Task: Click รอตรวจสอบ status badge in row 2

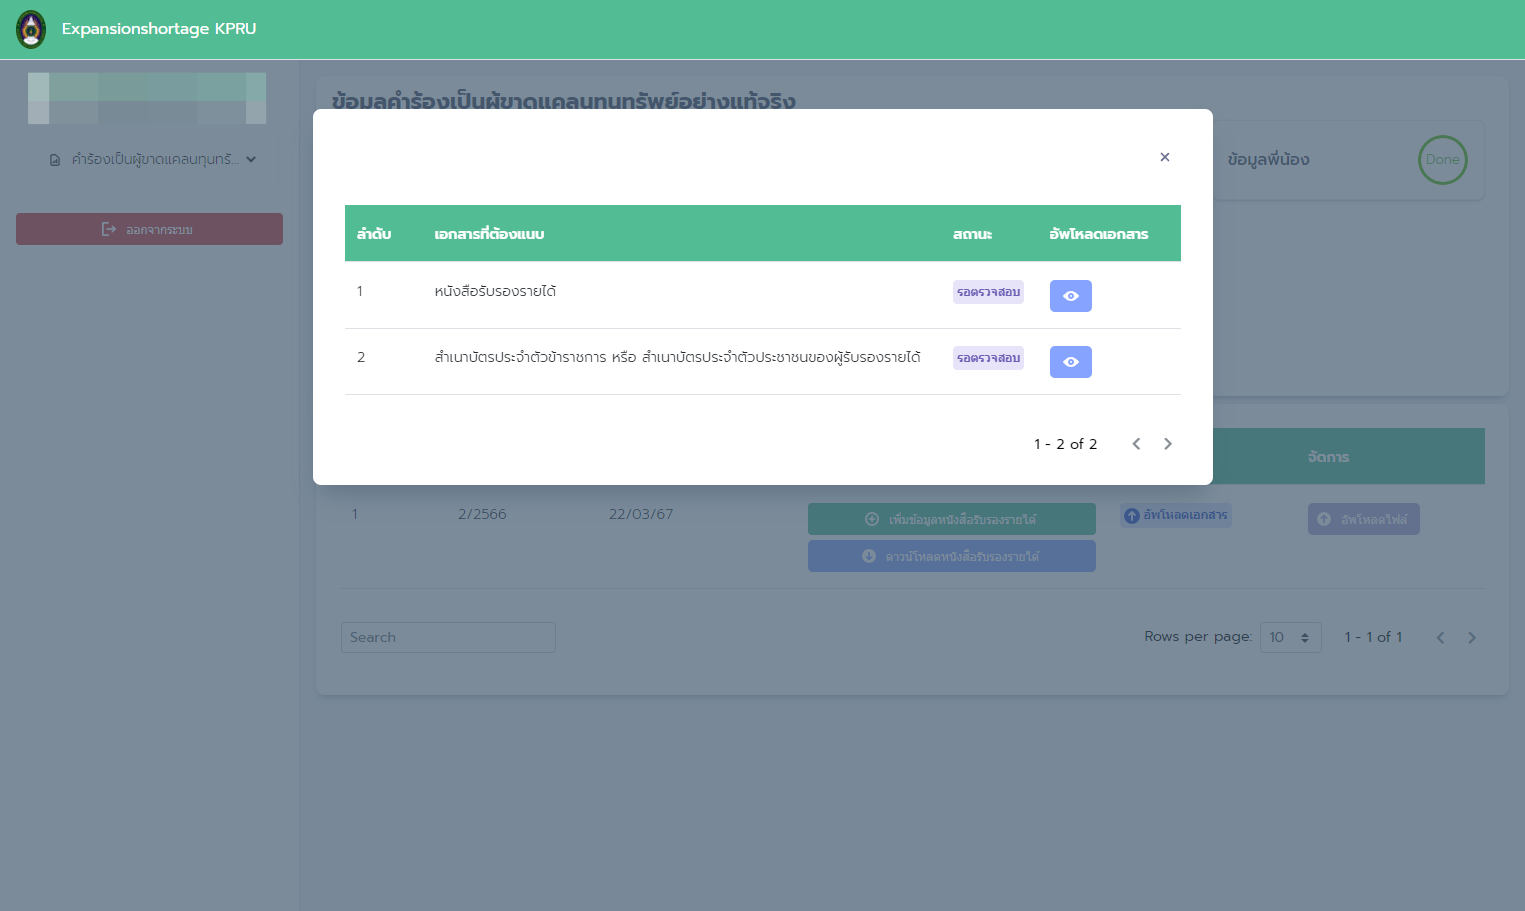Action: click(988, 358)
